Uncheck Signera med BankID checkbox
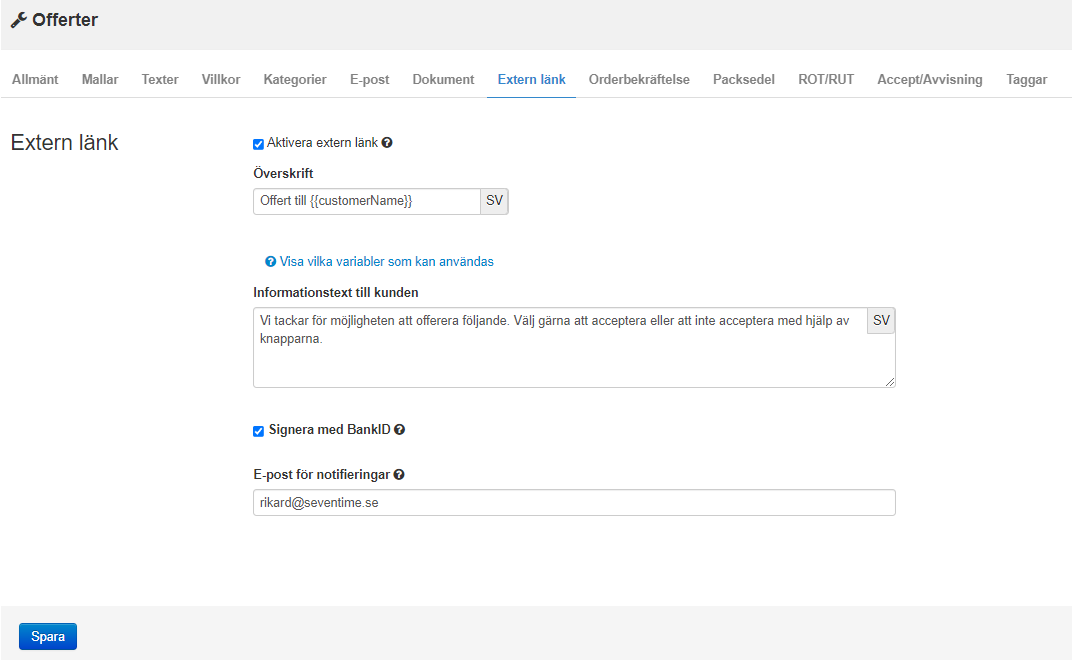This screenshot has height=660, width=1072. click(258, 431)
